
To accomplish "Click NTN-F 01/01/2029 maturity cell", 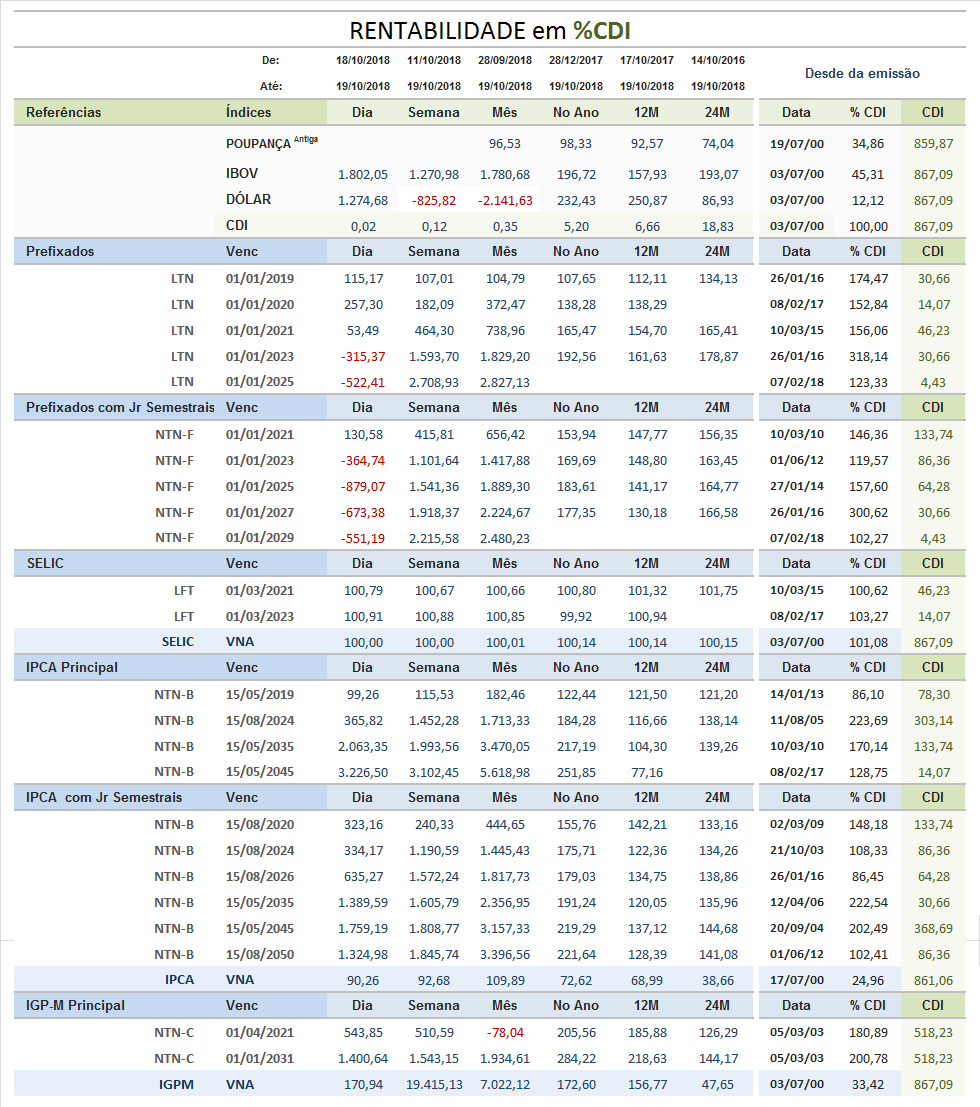I will [x=260, y=538].
